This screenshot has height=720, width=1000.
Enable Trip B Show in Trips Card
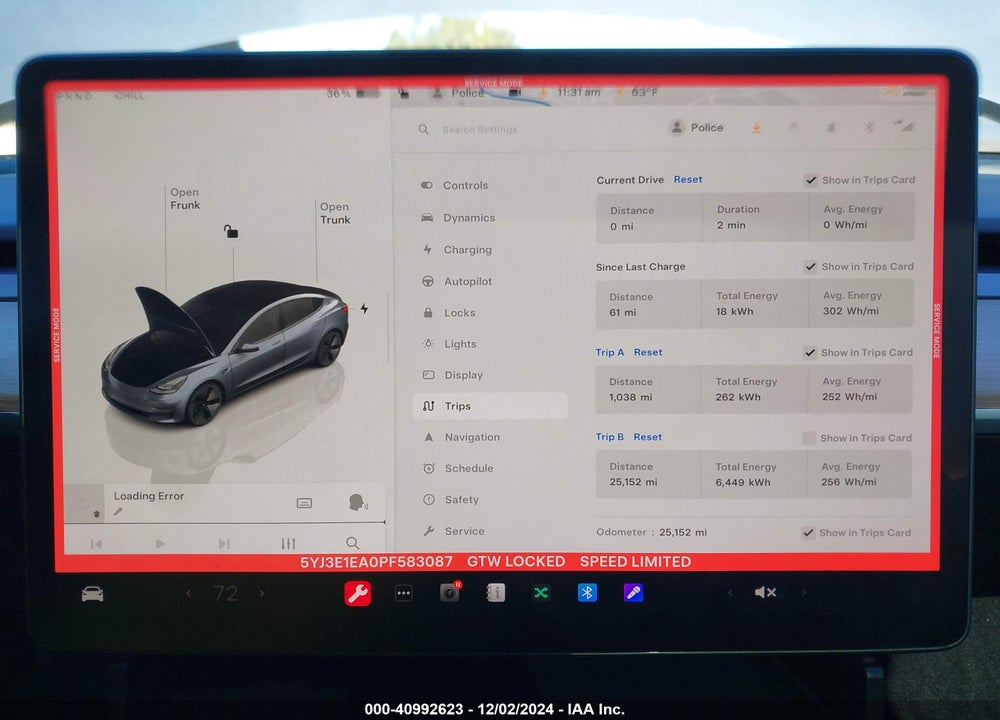point(809,438)
